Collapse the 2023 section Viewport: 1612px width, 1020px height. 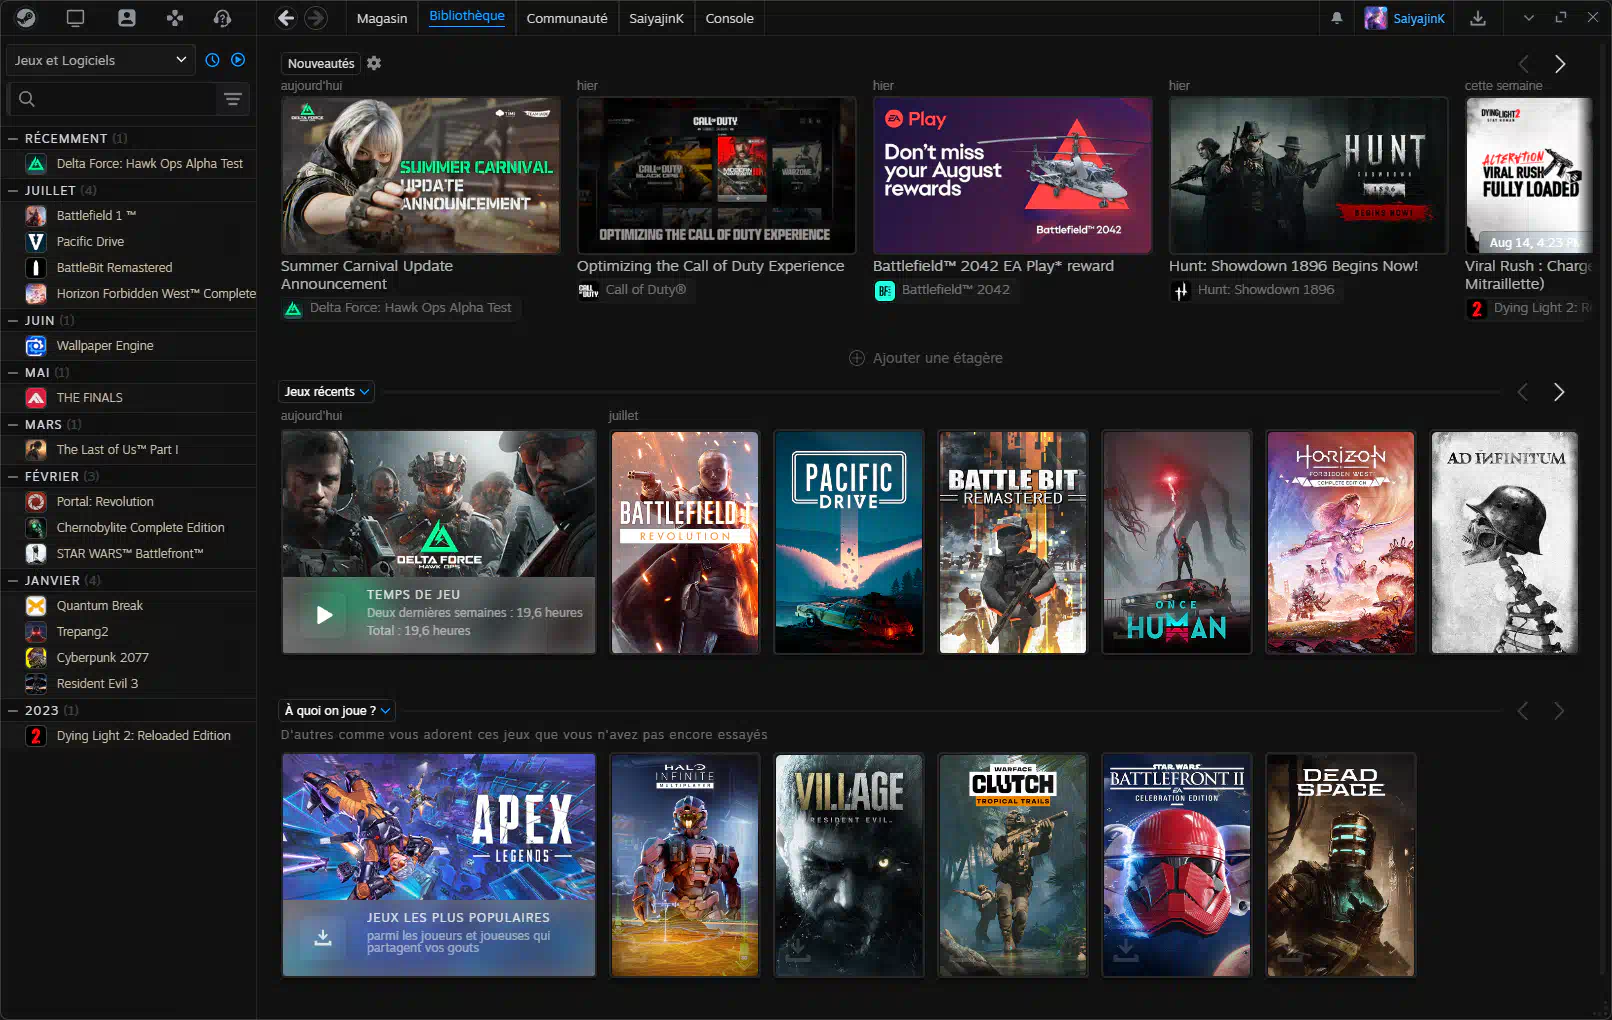point(14,710)
